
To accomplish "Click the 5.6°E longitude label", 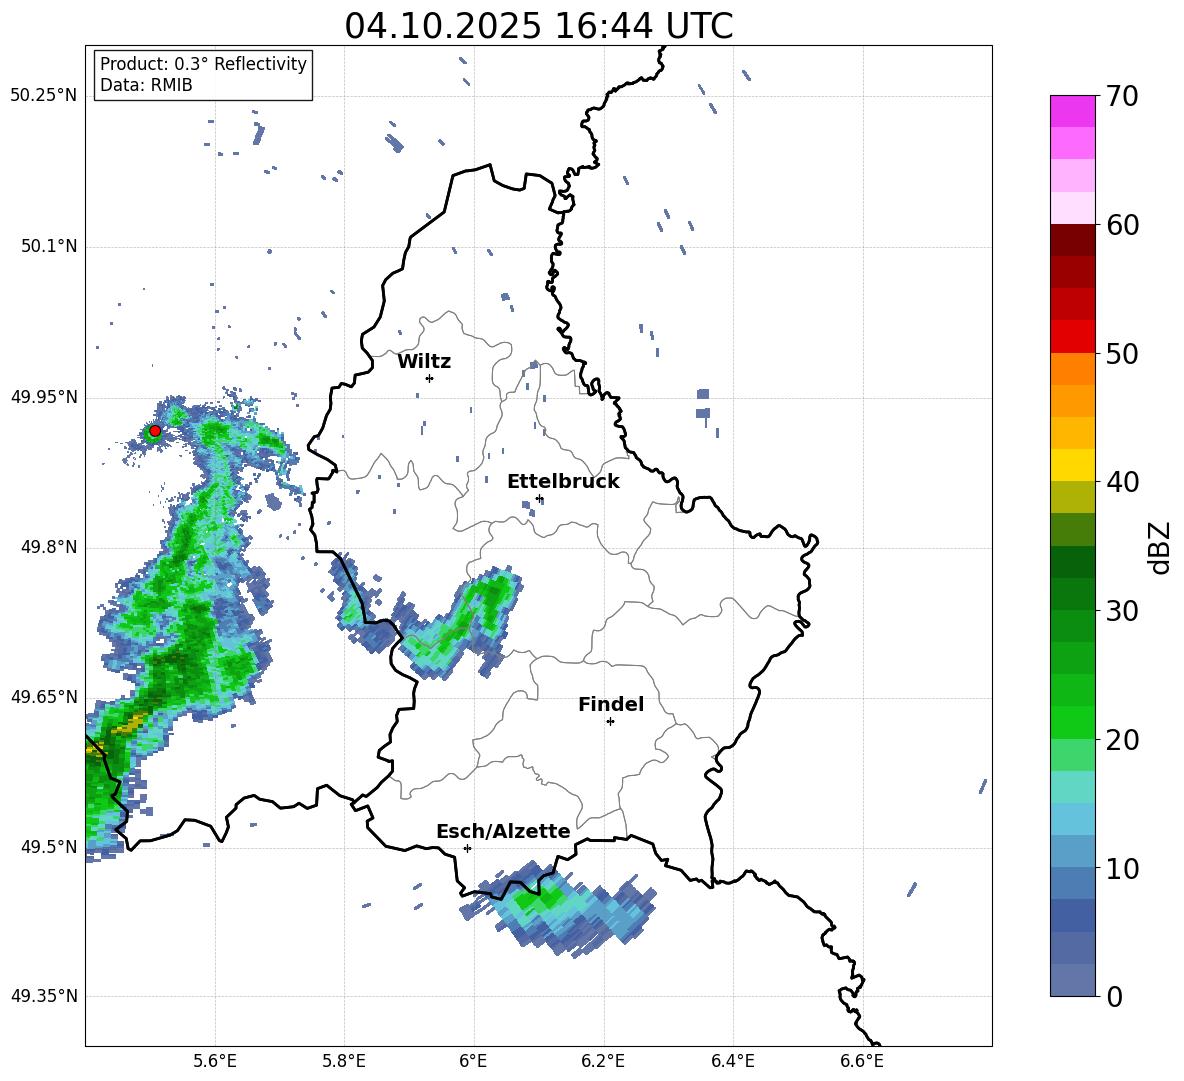I will [x=215, y=1061].
